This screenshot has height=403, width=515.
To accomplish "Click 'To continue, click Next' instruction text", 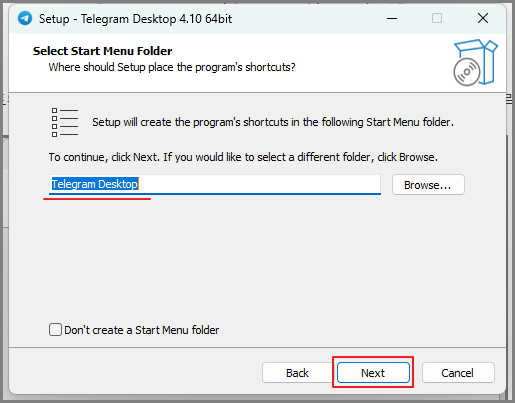I will (x=243, y=157).
